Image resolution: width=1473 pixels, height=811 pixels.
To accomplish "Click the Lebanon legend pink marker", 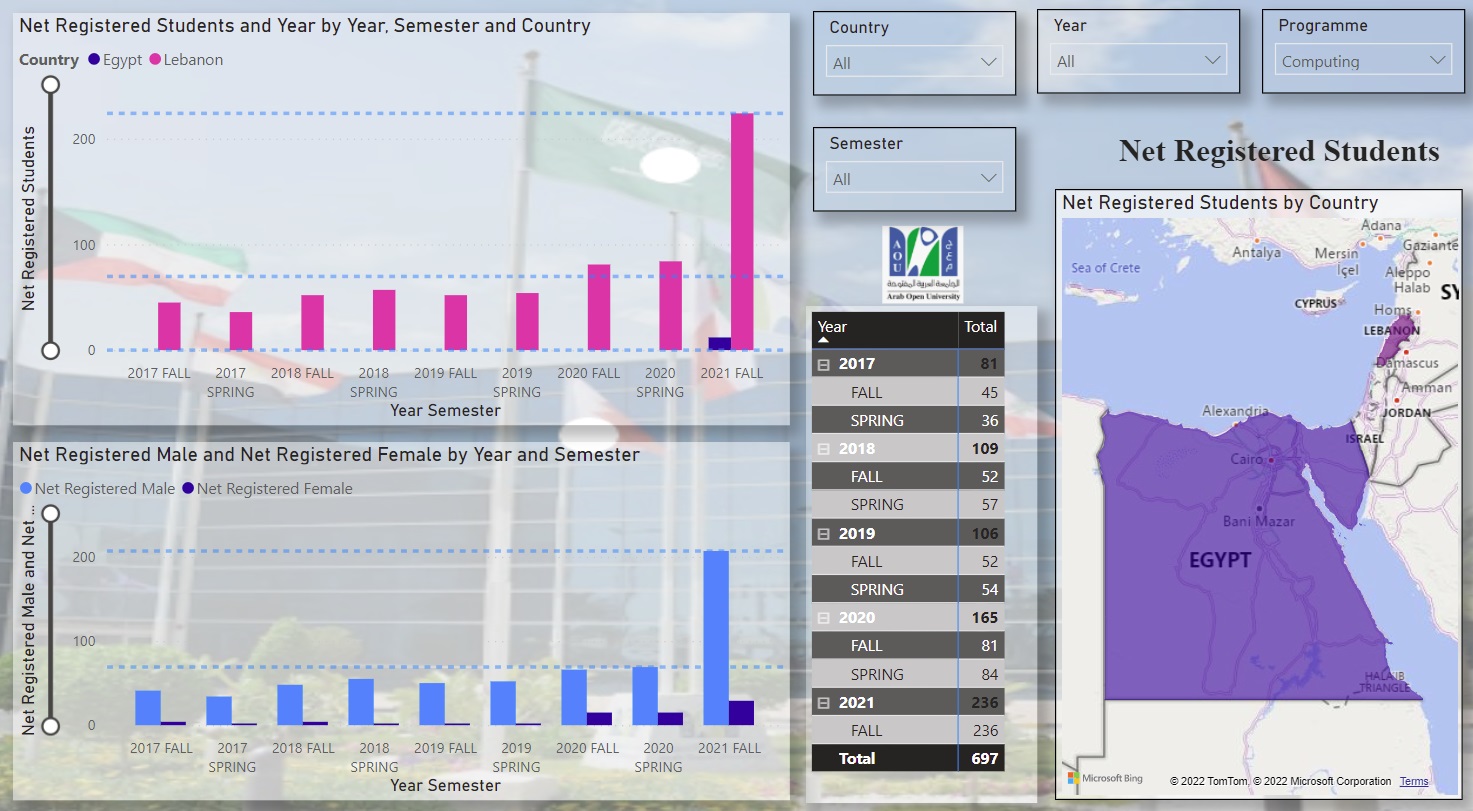I will pyautogui.click(x=155, y=60).
